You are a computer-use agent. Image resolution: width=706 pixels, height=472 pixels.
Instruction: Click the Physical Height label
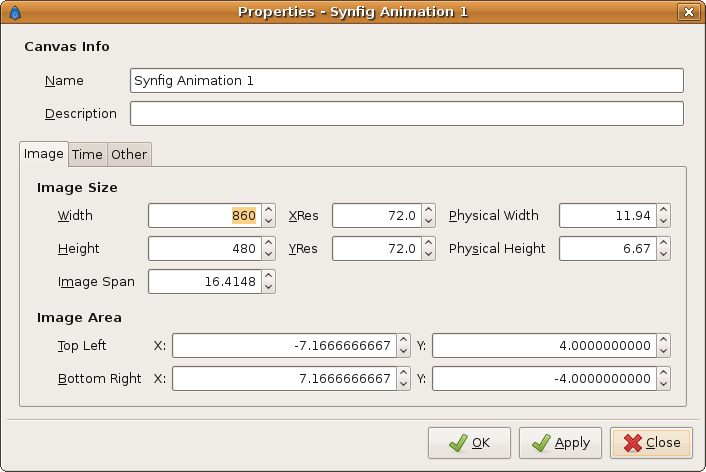click(497, 249)
